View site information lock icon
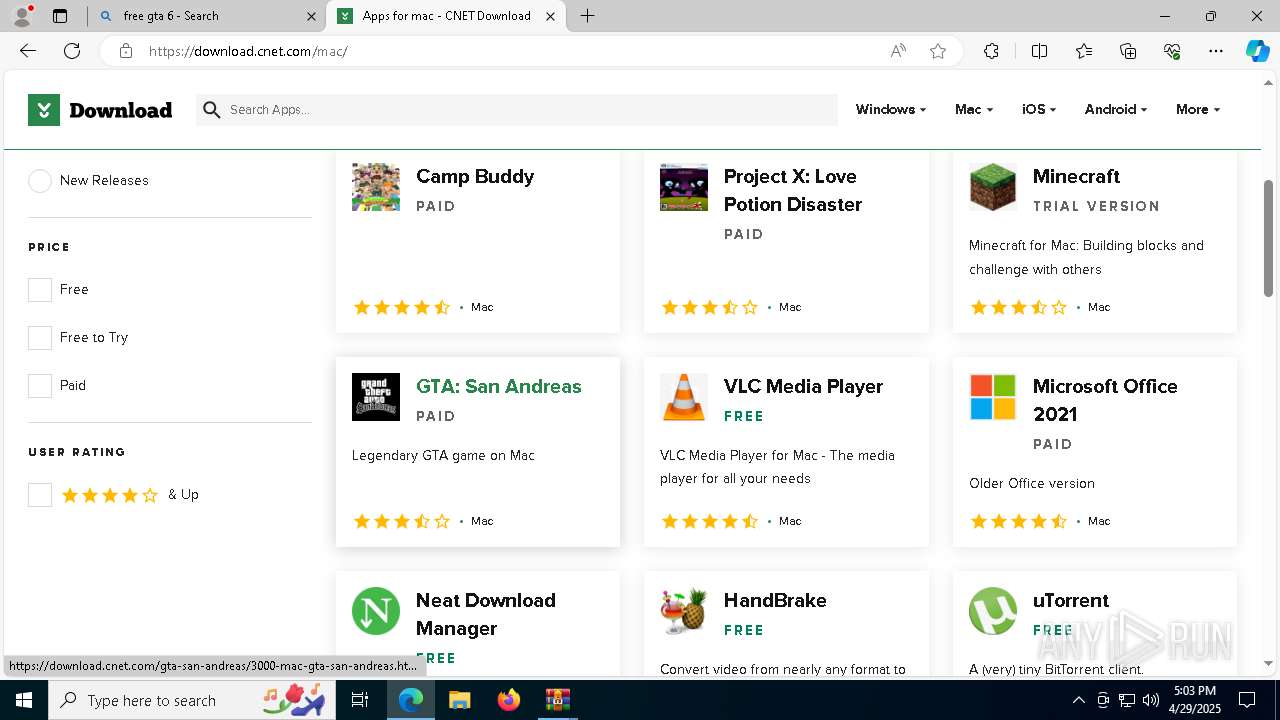Image resolution: width=1280 pixels, height=720 pixels. pos(126,51)
